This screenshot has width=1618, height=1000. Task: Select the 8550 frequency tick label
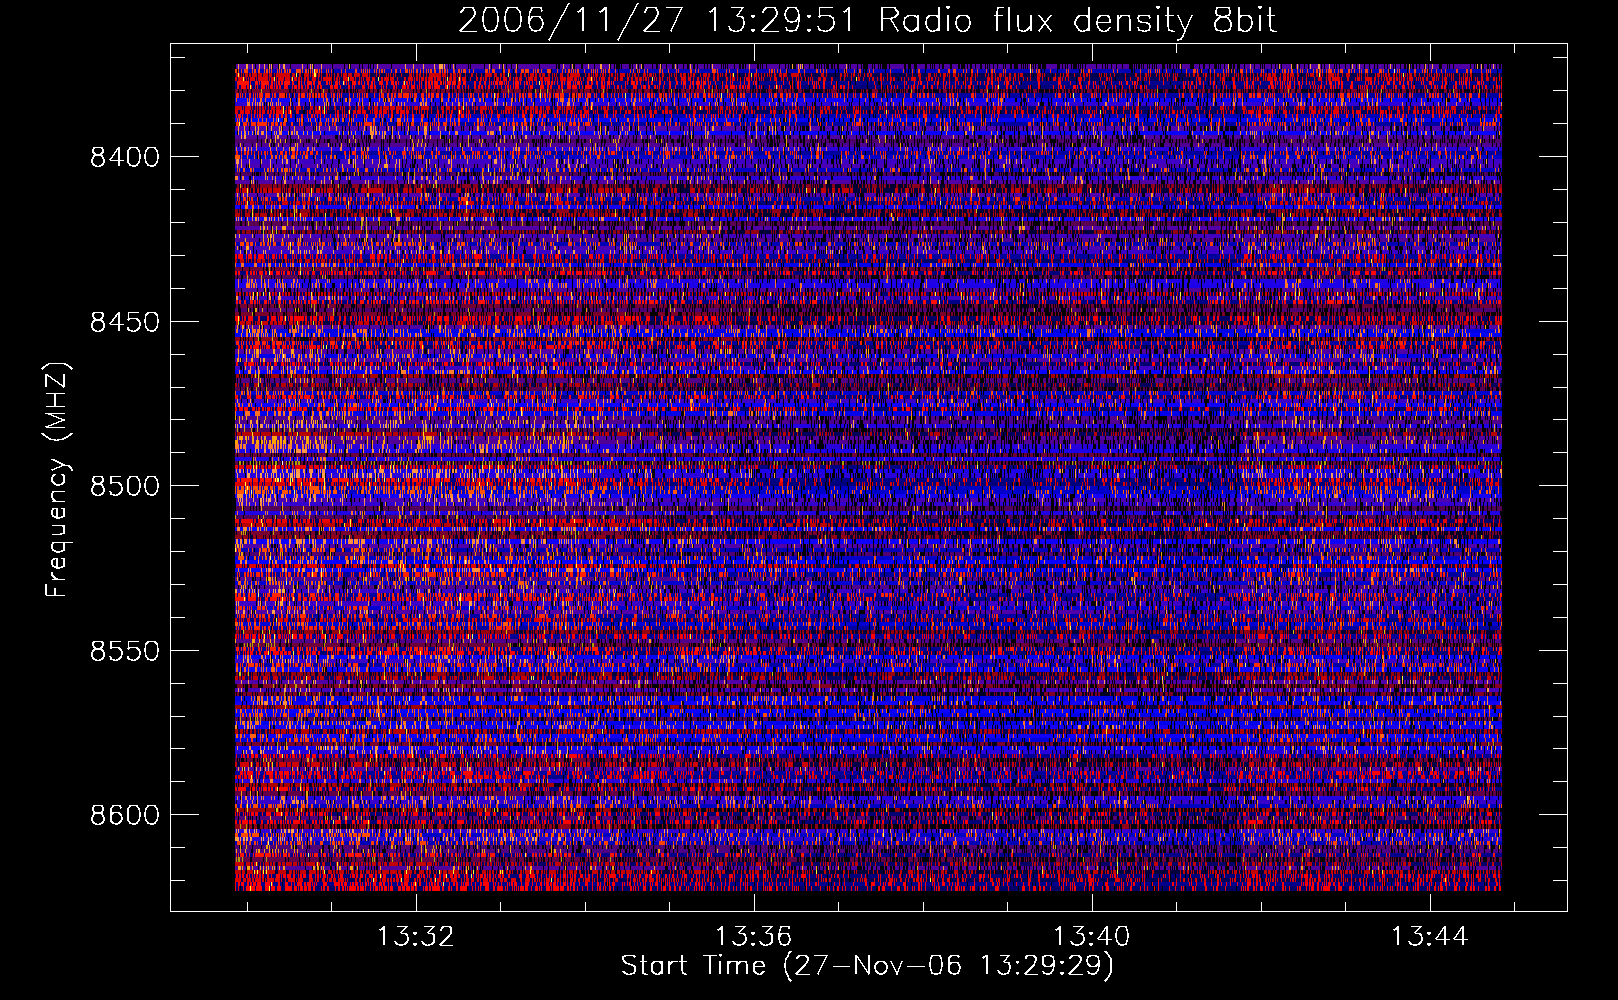point(125,651)
